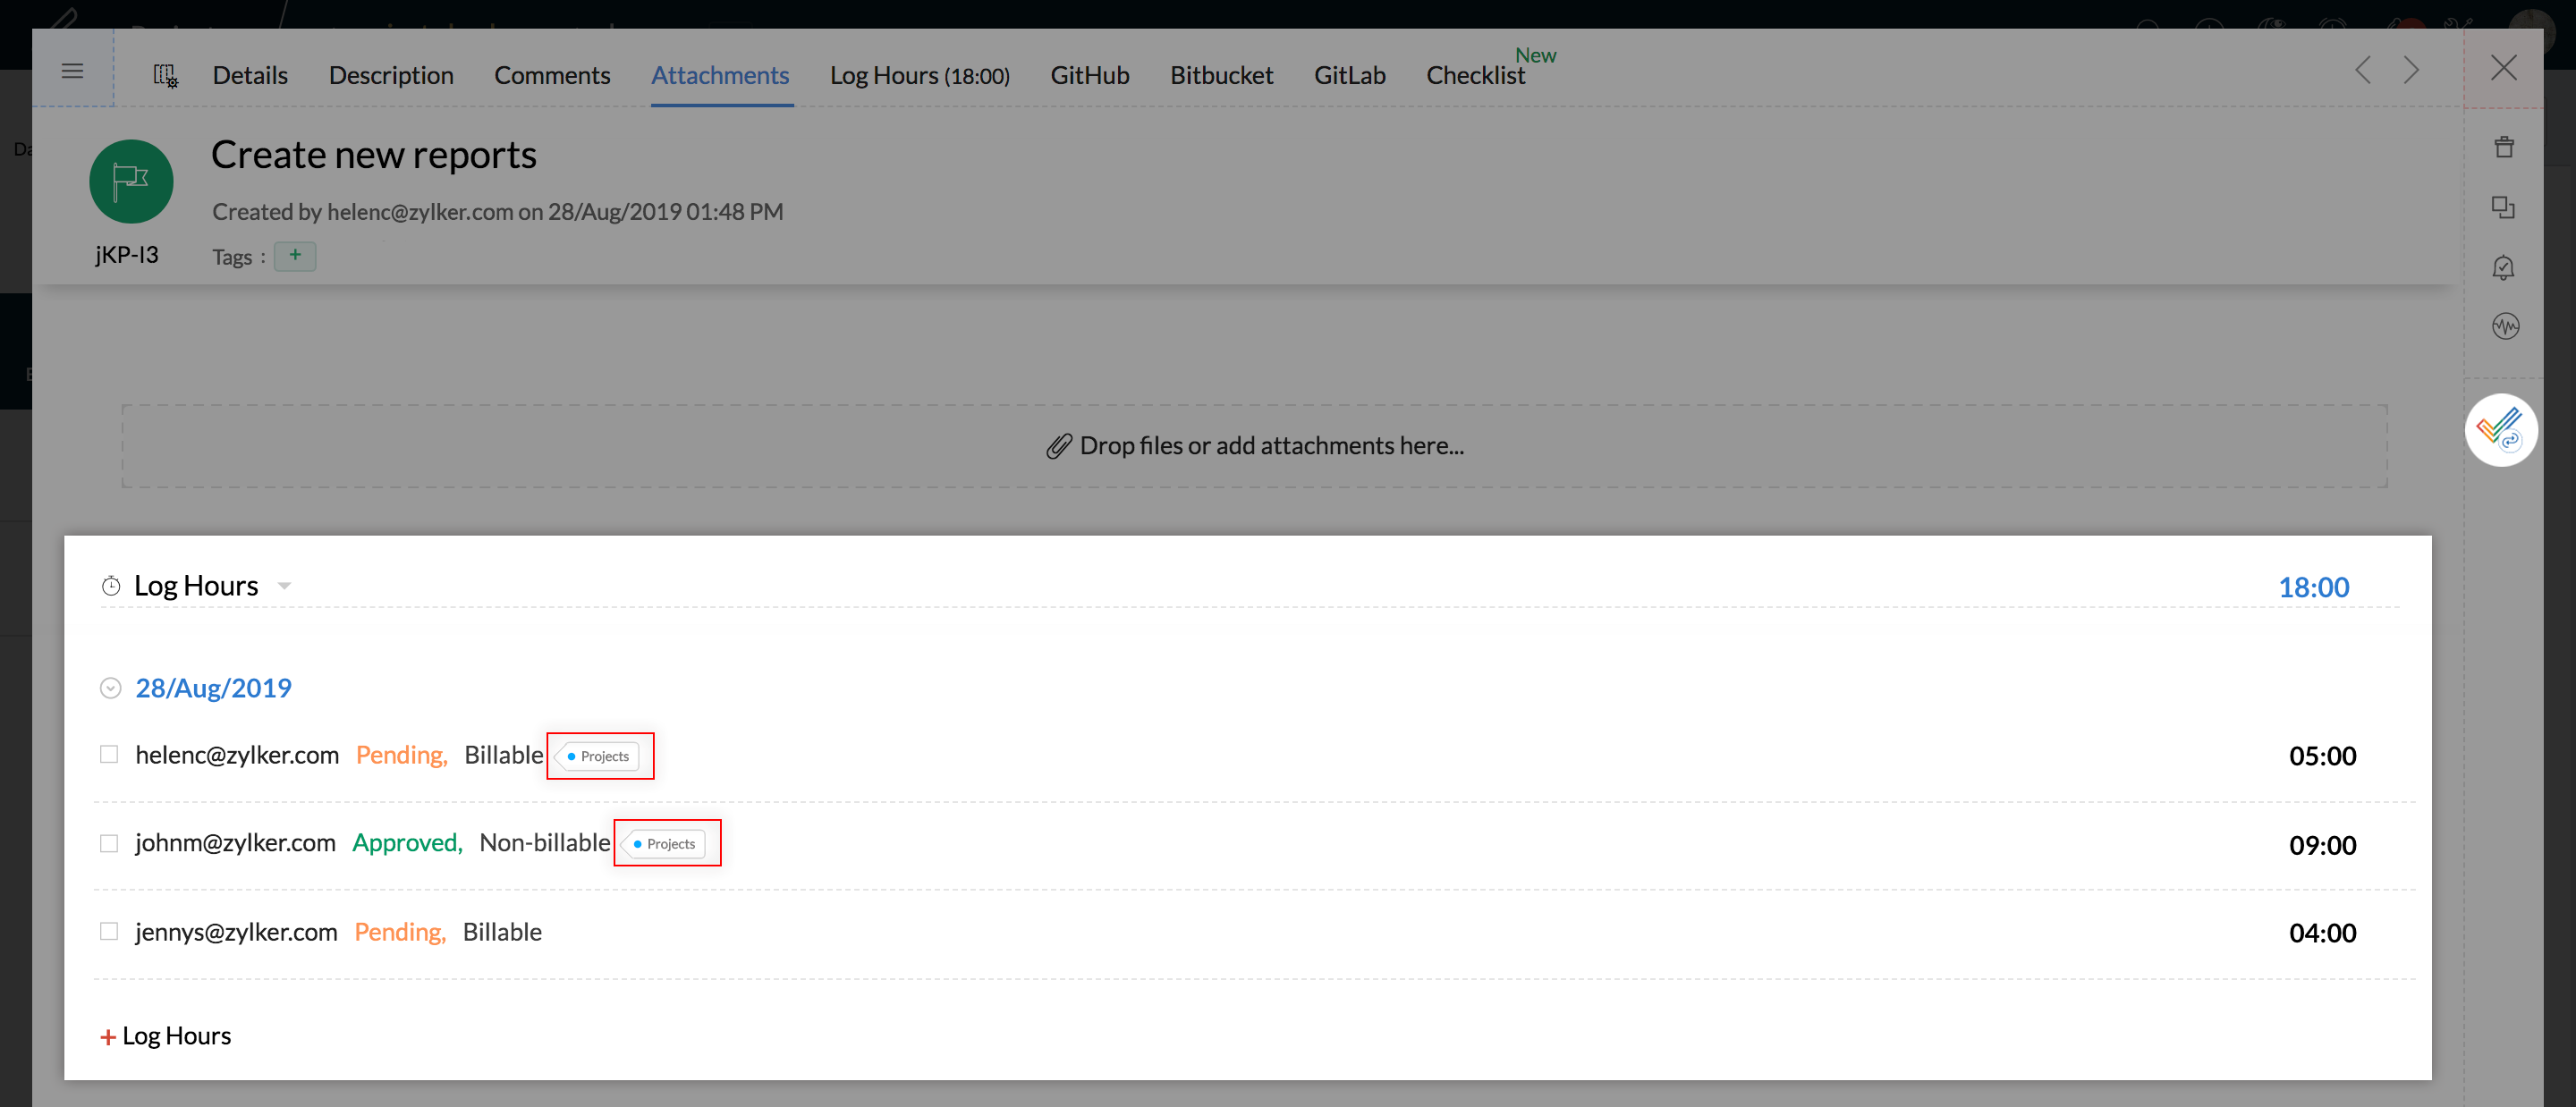Click the attachments drop files area
The image size is (2576, 1107).
click(x=1254, y=446)
